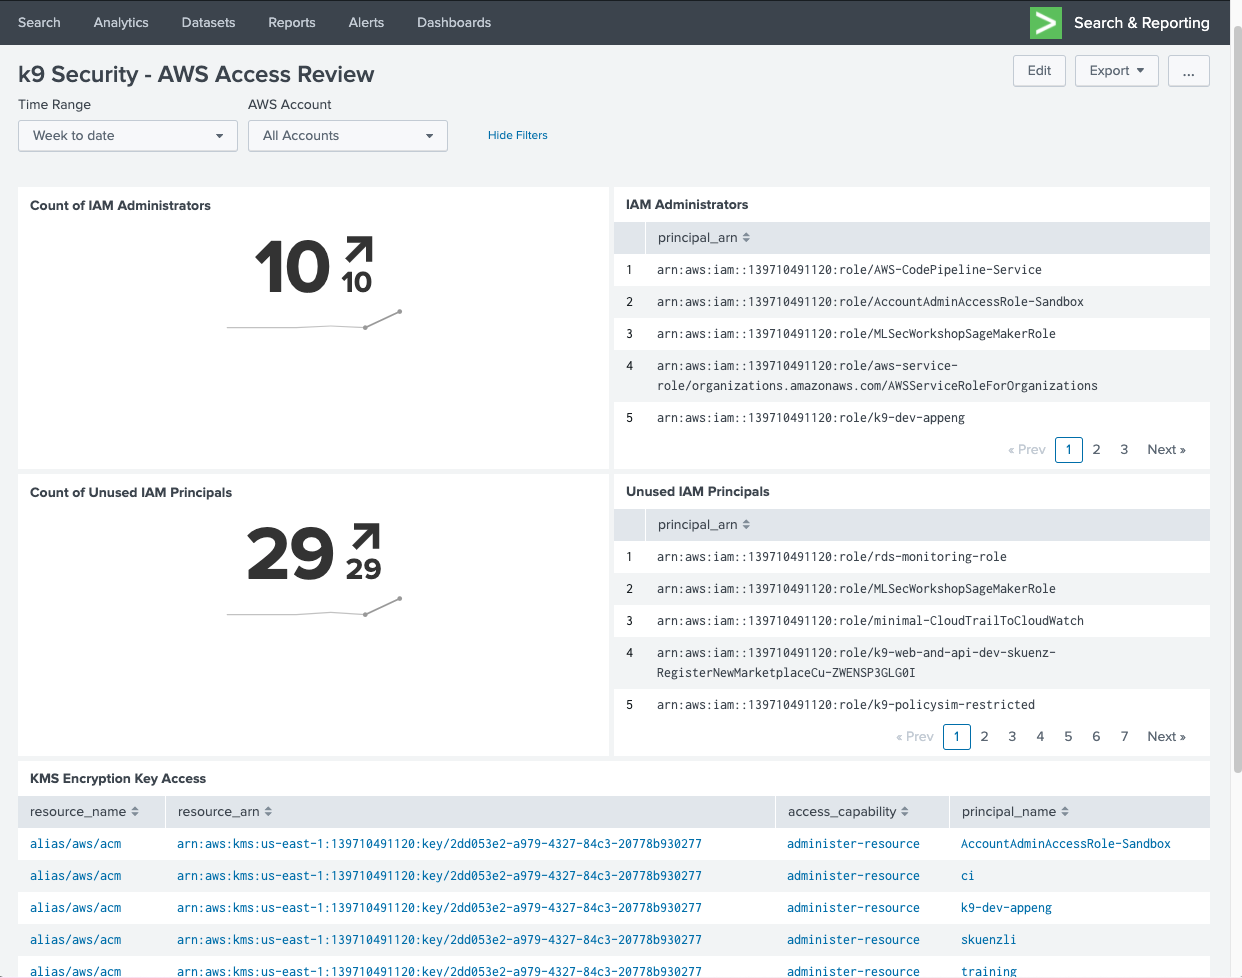Click the Hide Filters link

[x=518, y=136]
